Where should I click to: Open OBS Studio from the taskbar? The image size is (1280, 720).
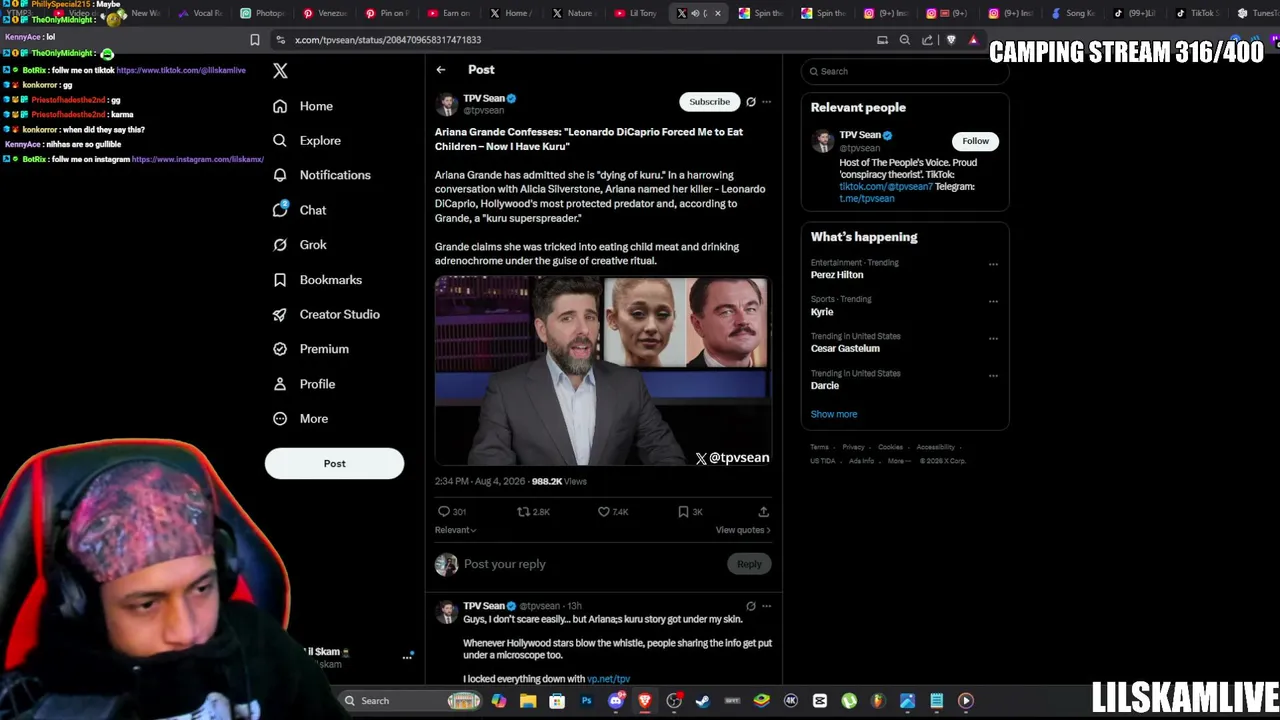674,701
